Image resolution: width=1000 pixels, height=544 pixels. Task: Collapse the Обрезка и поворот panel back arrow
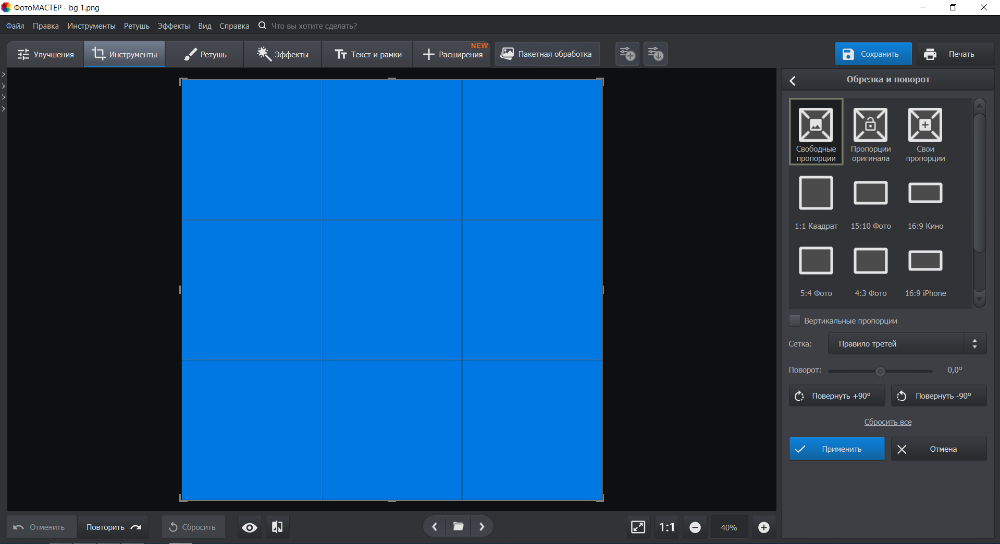pyautogui.click(x=793, y=80)
